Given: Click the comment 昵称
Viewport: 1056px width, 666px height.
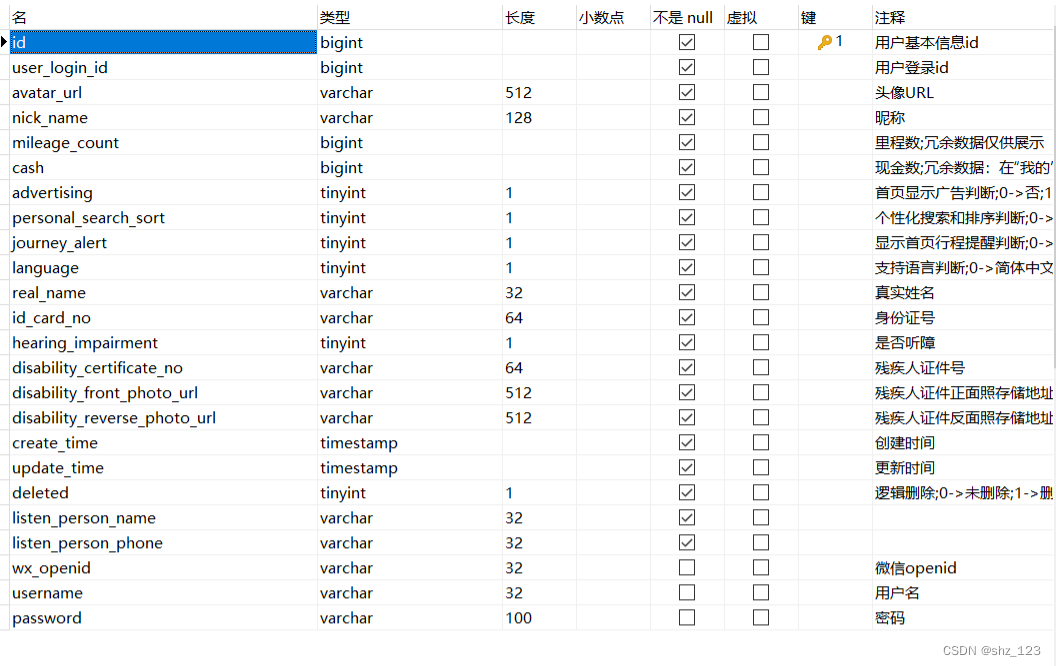Looking at the screenshot, I should coord(890,117).
